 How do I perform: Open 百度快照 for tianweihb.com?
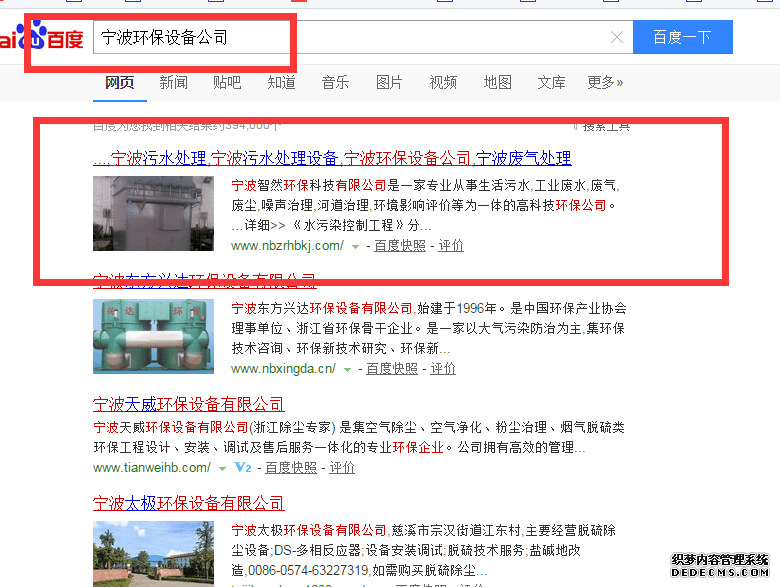[291, 468]
